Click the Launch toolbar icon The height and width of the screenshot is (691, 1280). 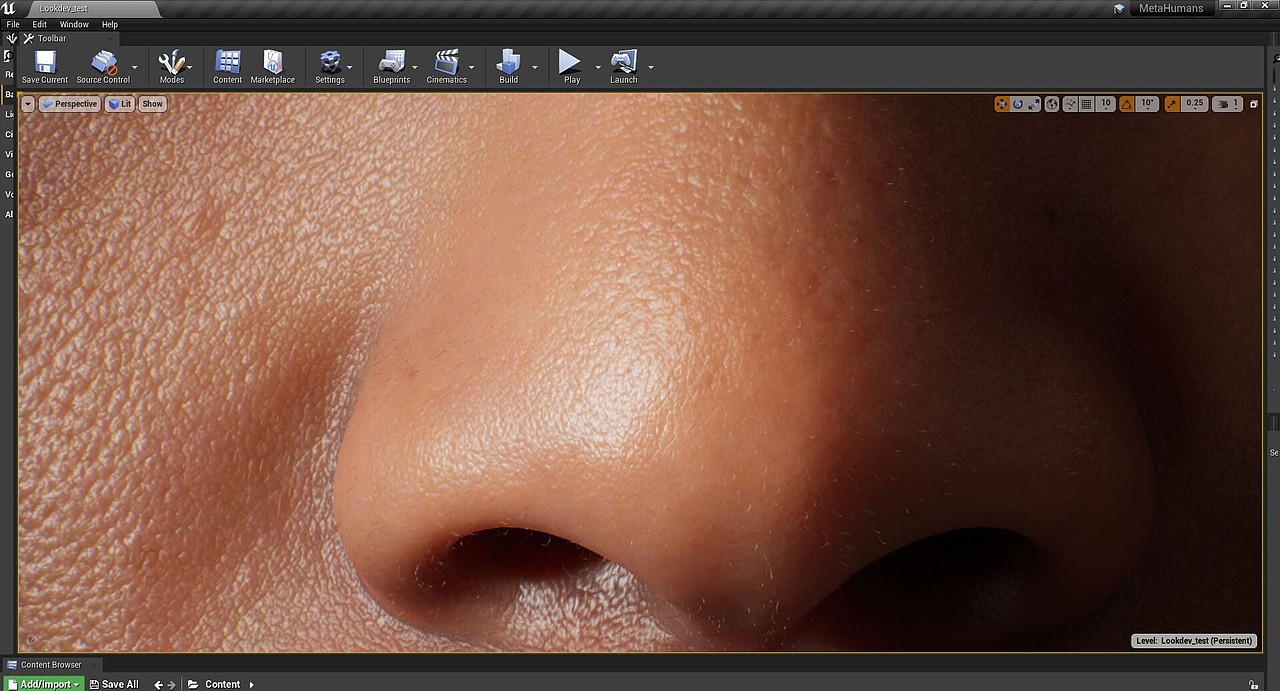(x=623, y=67)
